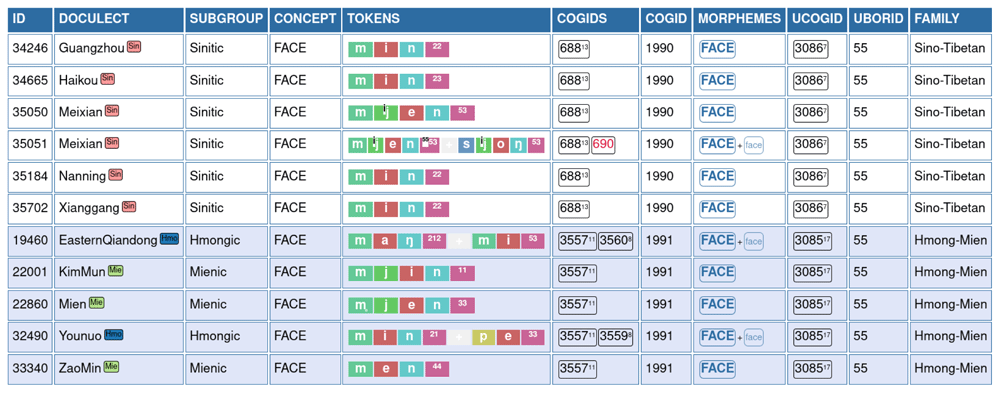The width and height of the screenshot is (1000, 393).
Task: Click small face morpheme in EasternQiandong row
Action: click(754, 242)
